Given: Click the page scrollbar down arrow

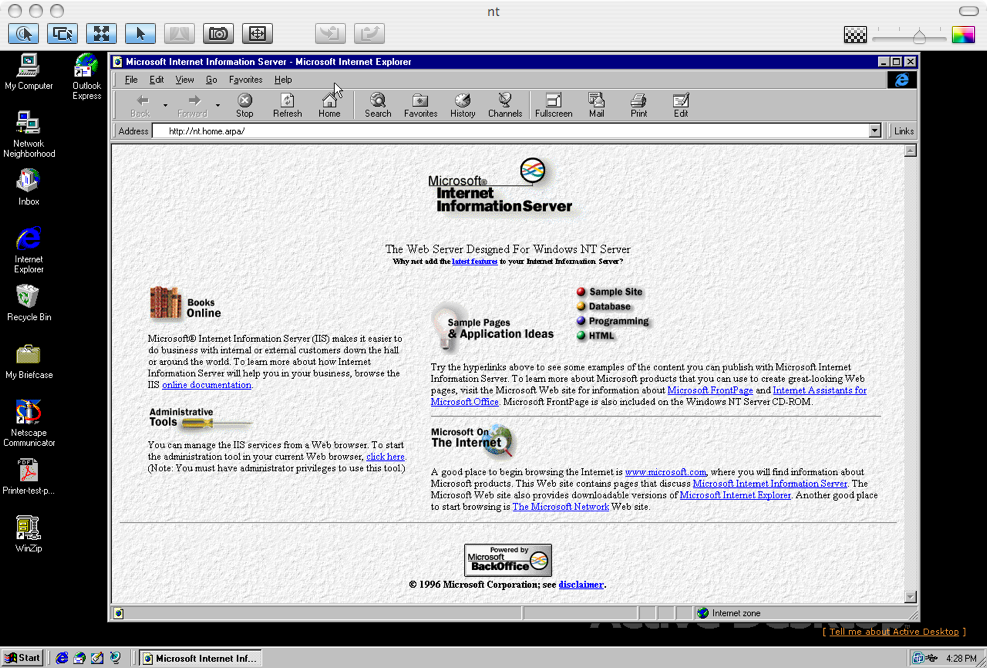Looking at the screenshot, I should [910, 596].
